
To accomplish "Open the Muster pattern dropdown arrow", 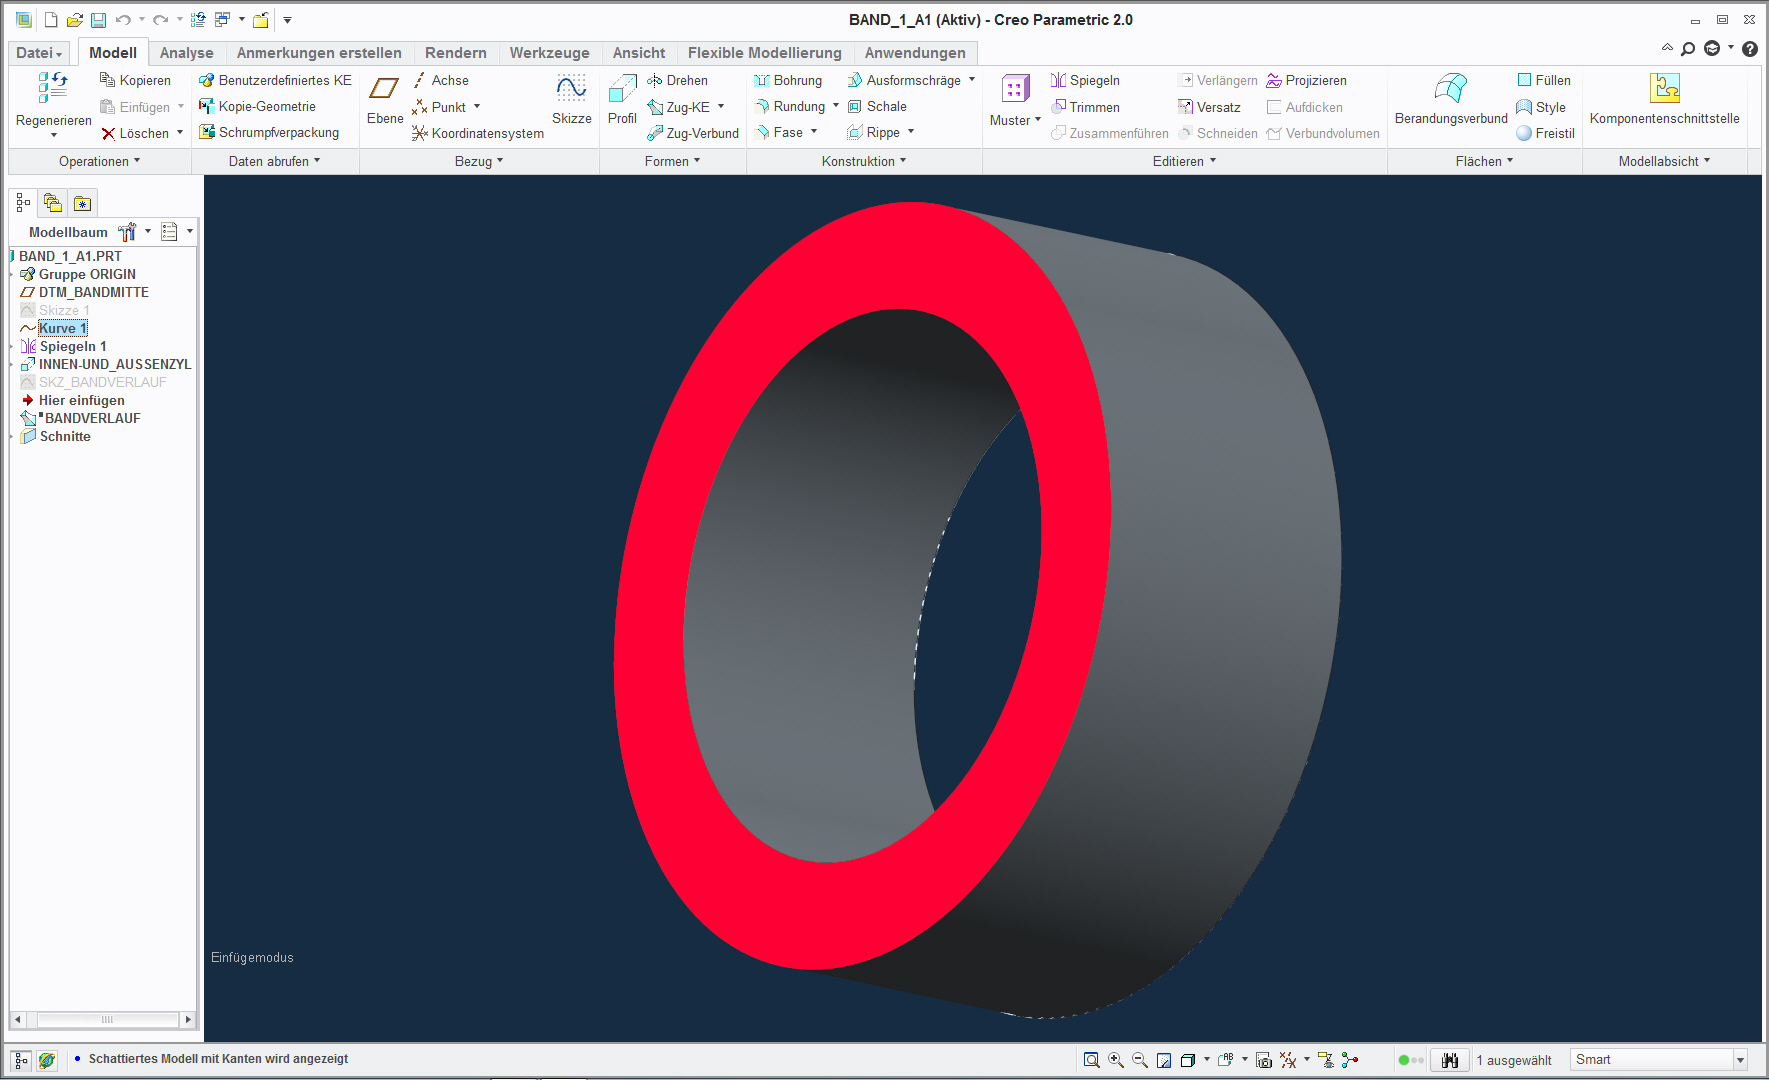I will tap(1038, 120).
